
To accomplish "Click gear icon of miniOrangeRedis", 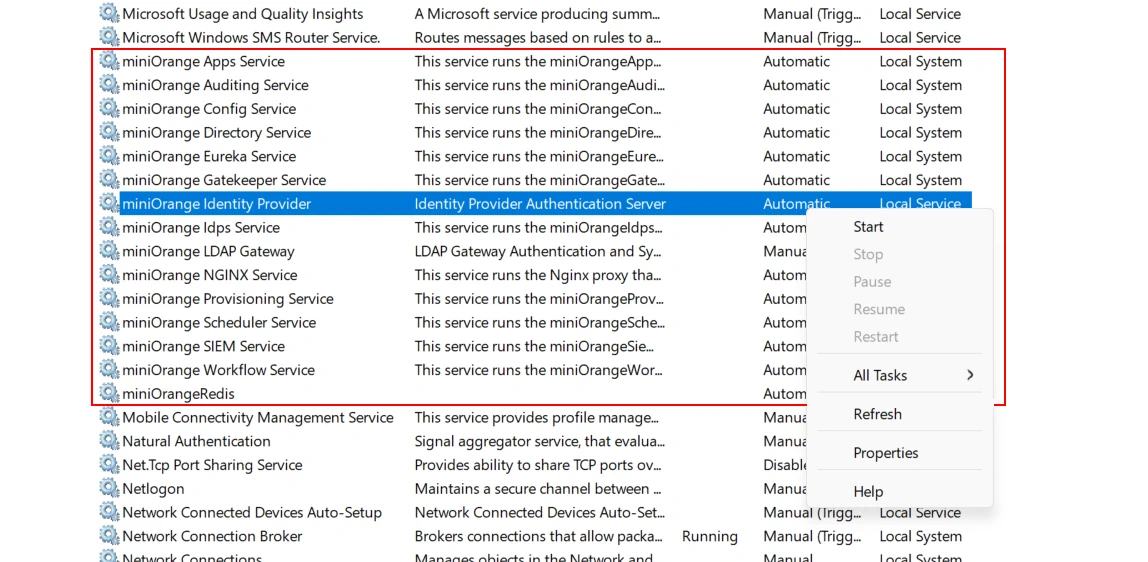I will [109, 393].
